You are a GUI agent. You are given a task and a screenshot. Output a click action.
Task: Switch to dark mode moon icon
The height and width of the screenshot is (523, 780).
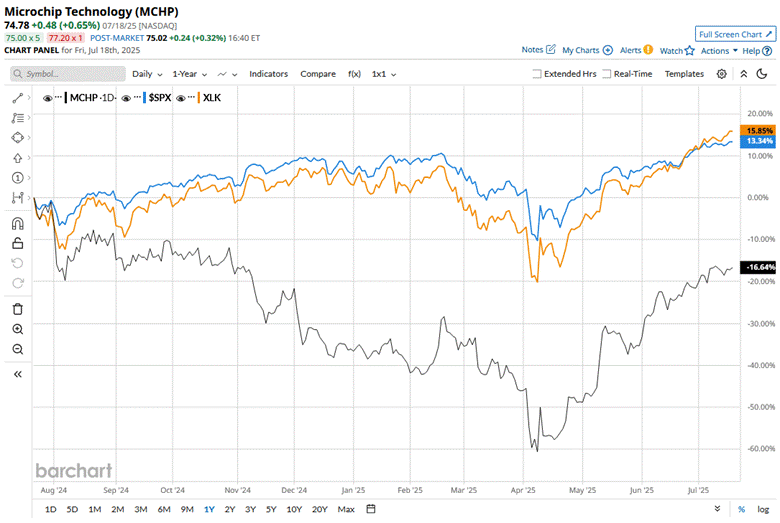762,74
